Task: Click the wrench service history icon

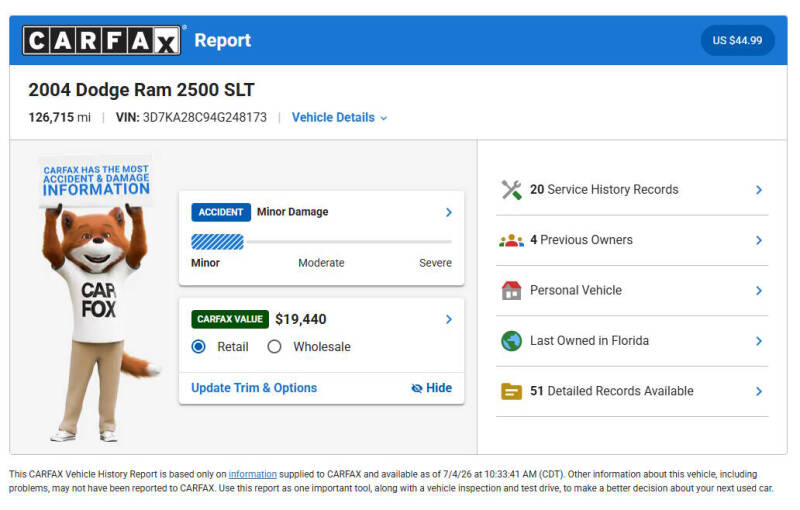Action: tap(511, 190)
